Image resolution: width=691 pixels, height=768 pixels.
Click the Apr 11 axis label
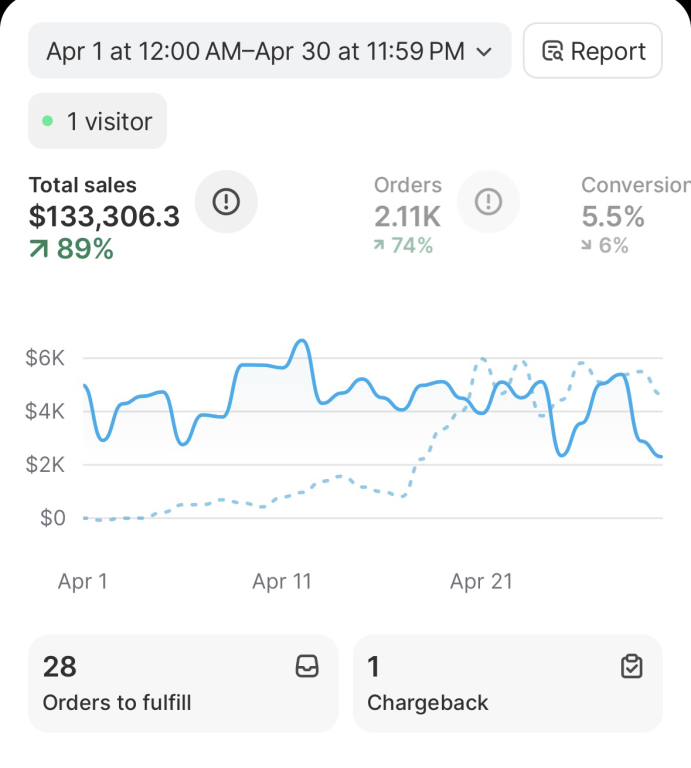[282, 581]
